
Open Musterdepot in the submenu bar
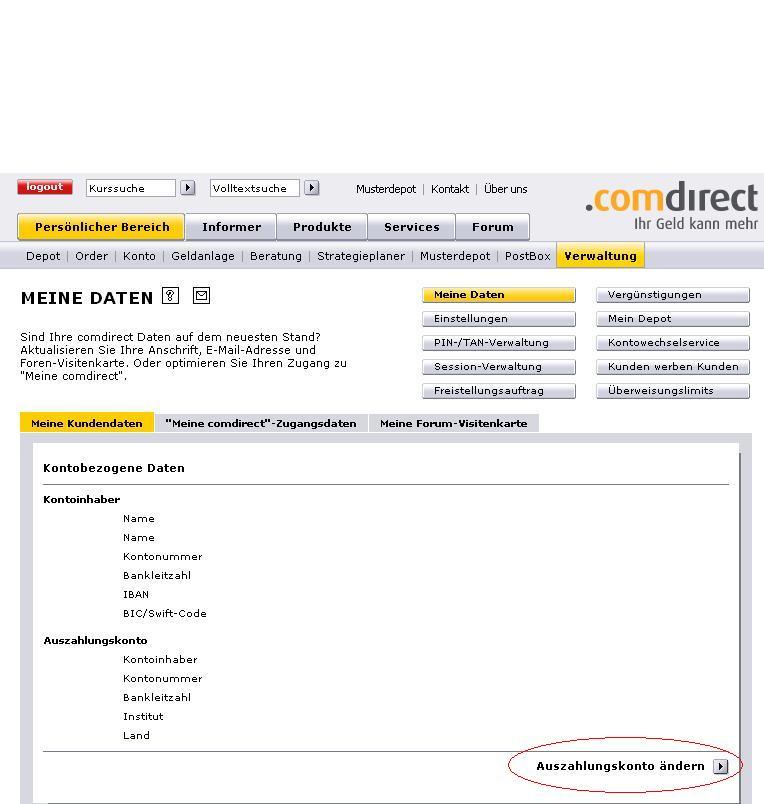[x=455, y=256]
